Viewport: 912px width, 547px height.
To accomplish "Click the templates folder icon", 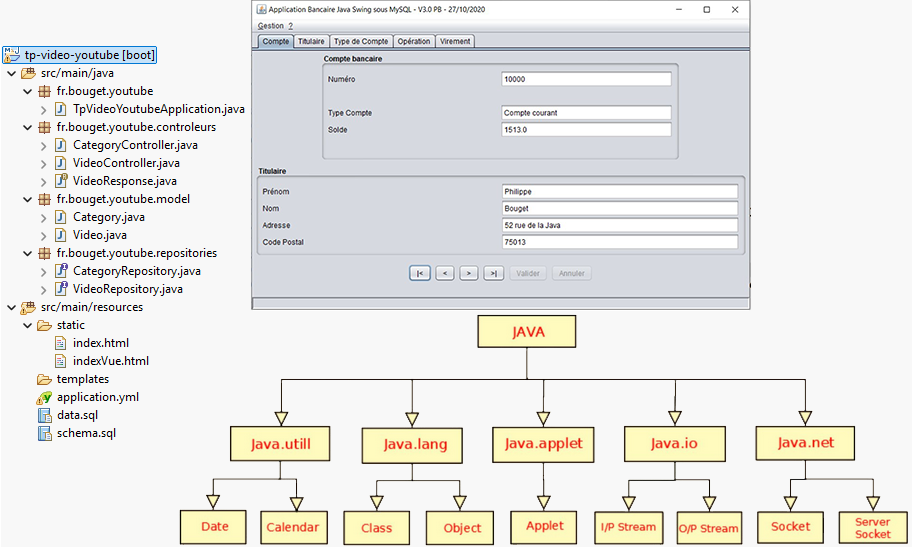I will pyautogui.click(x=44, y=379).
